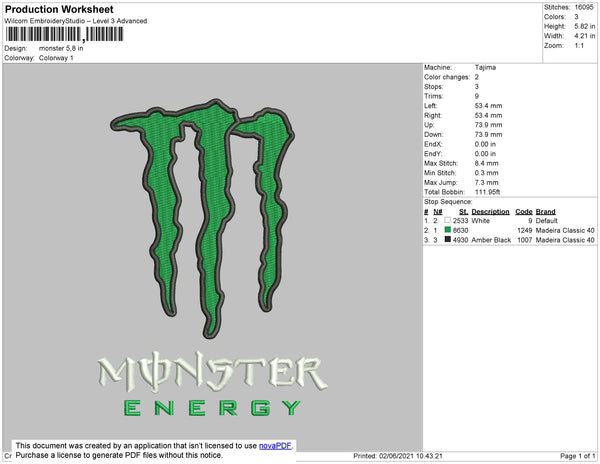Select 'Wilcom EmbroideryStudio – Level 3 Advanced' text
600x464 pixels.
click(x=76, y=21)
